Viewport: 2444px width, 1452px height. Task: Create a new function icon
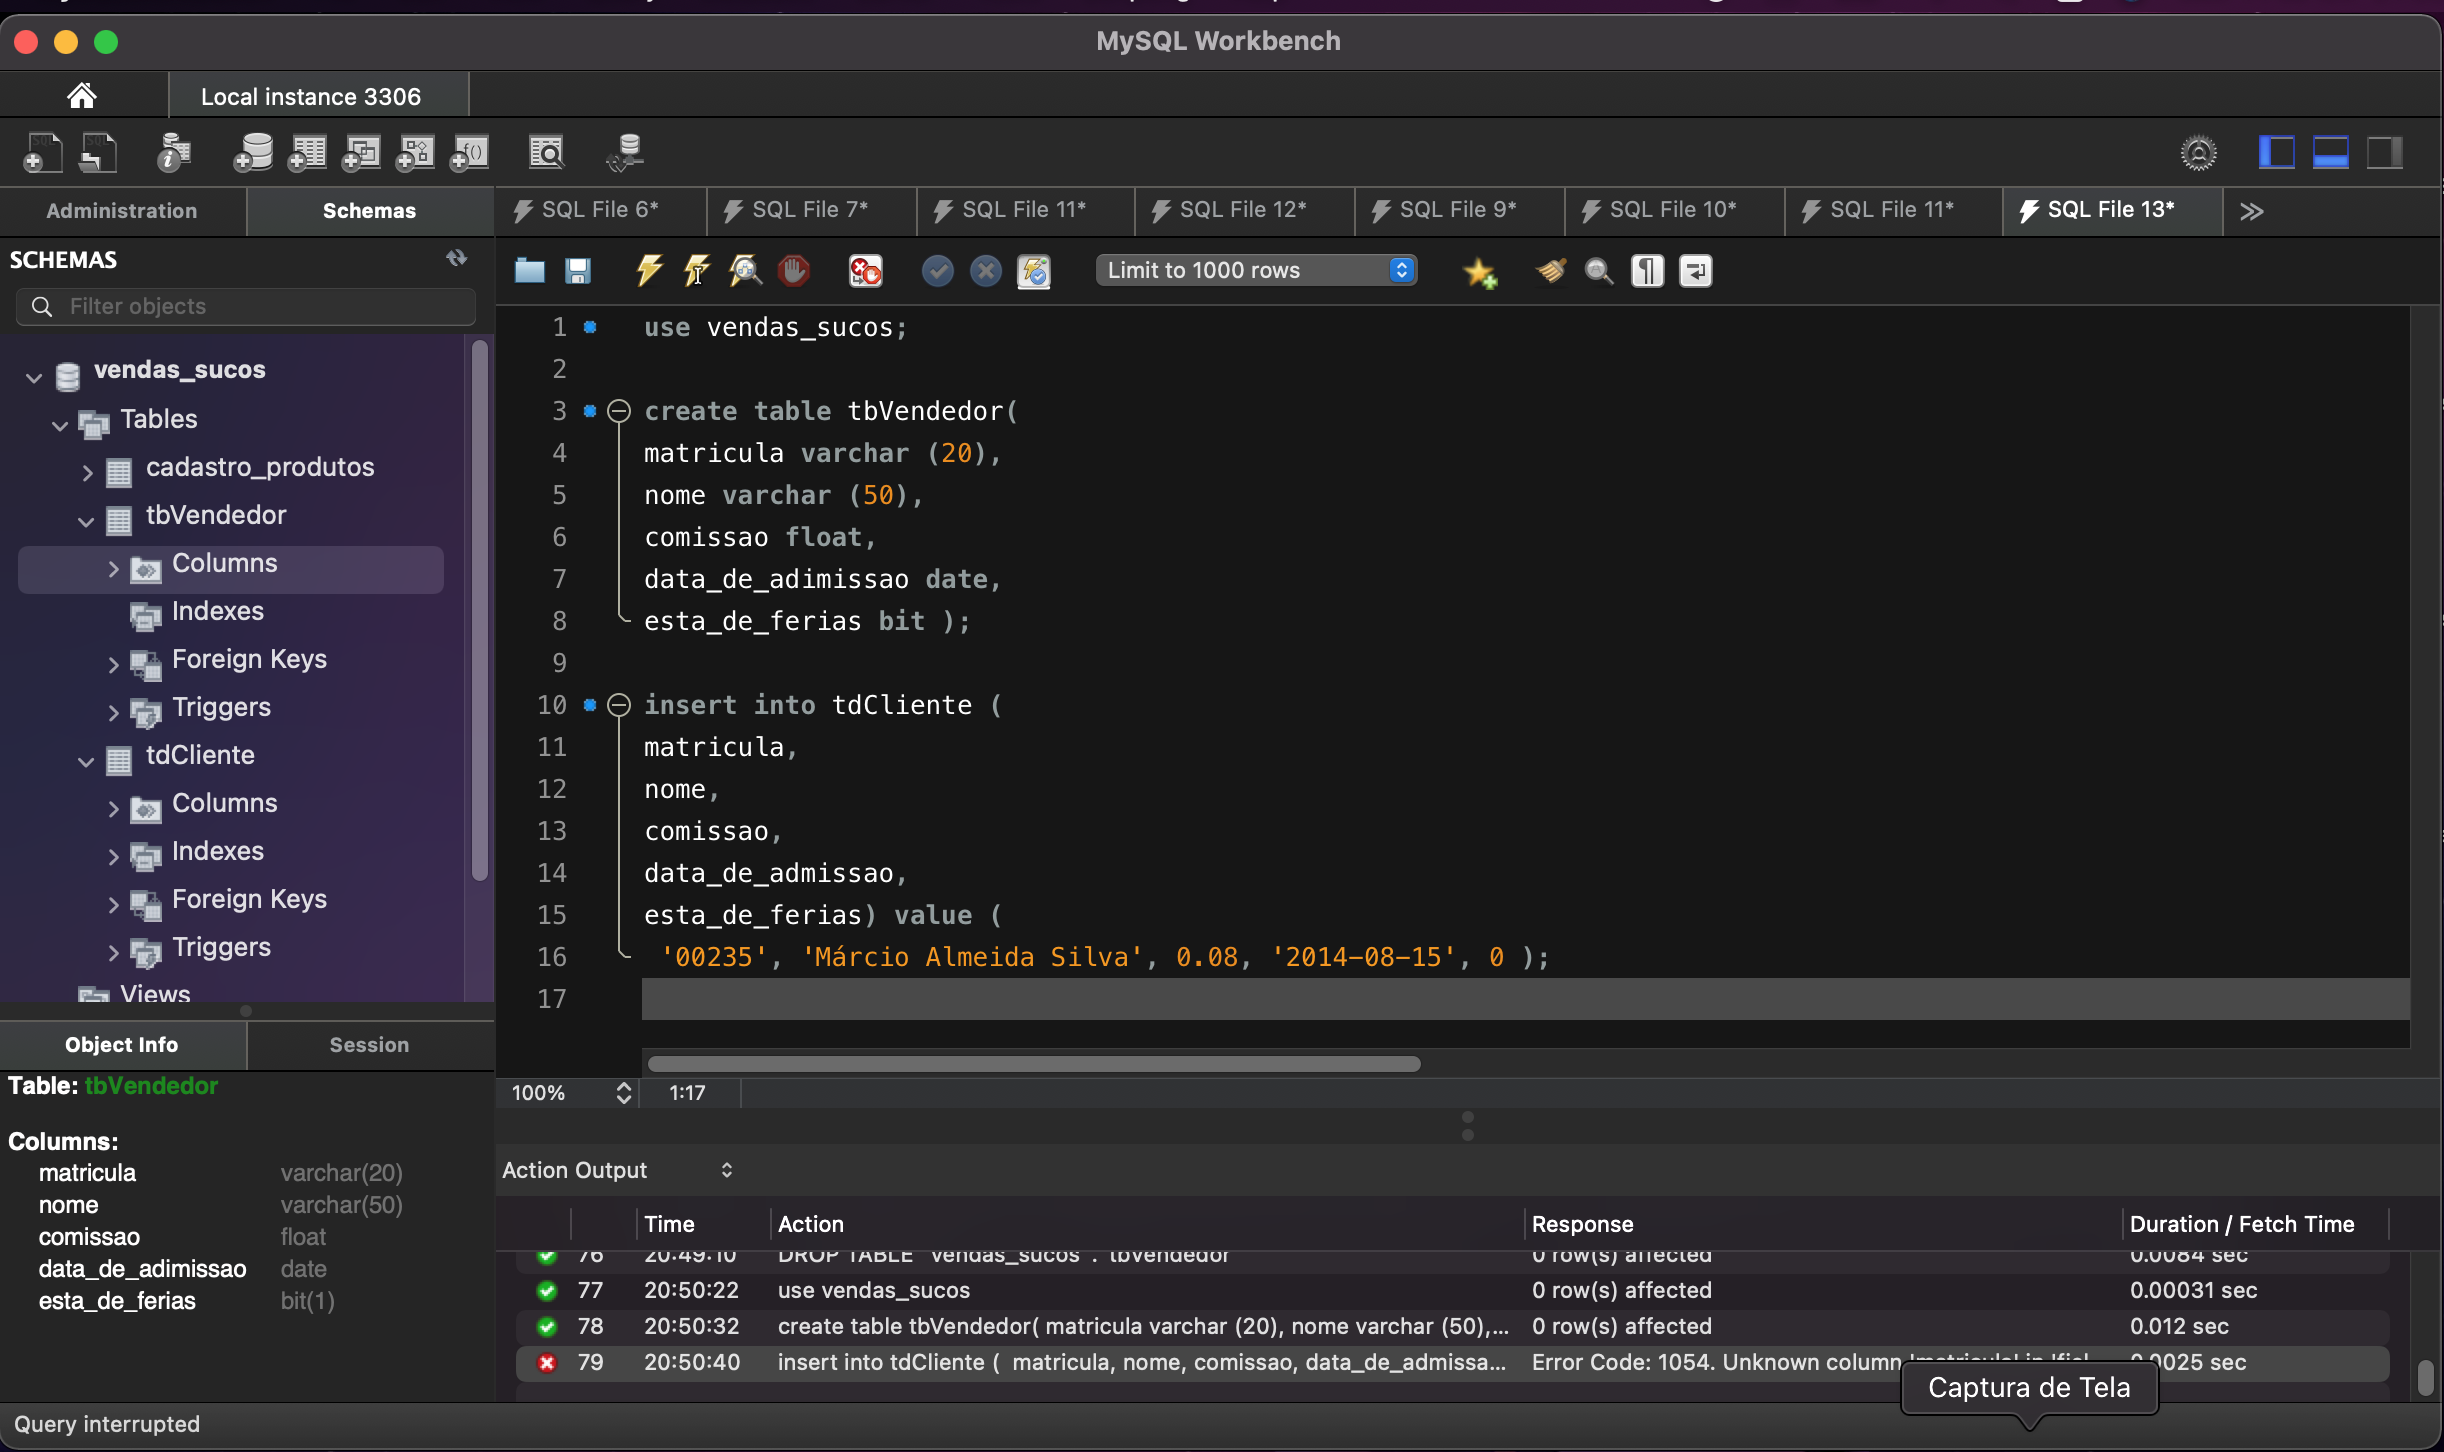tap(469, 153)
